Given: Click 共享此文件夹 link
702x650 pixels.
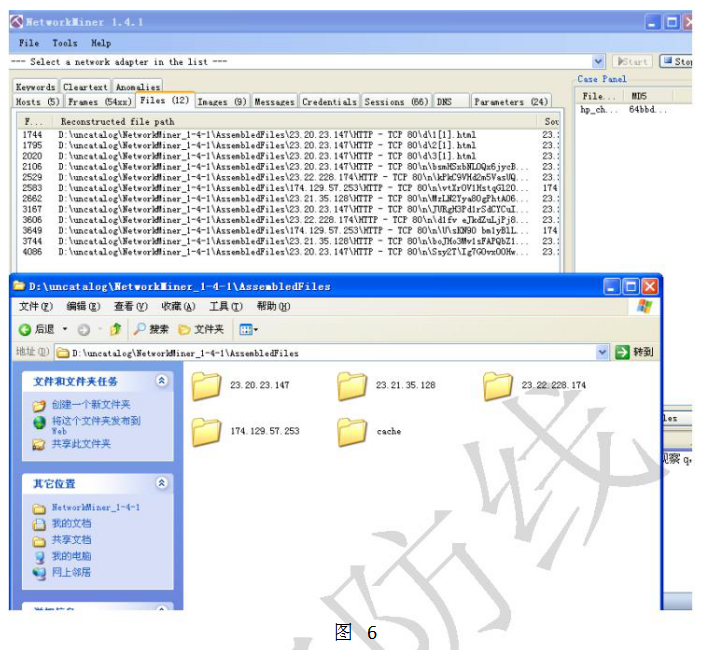Looking at the screenshot, I should 81,444.
